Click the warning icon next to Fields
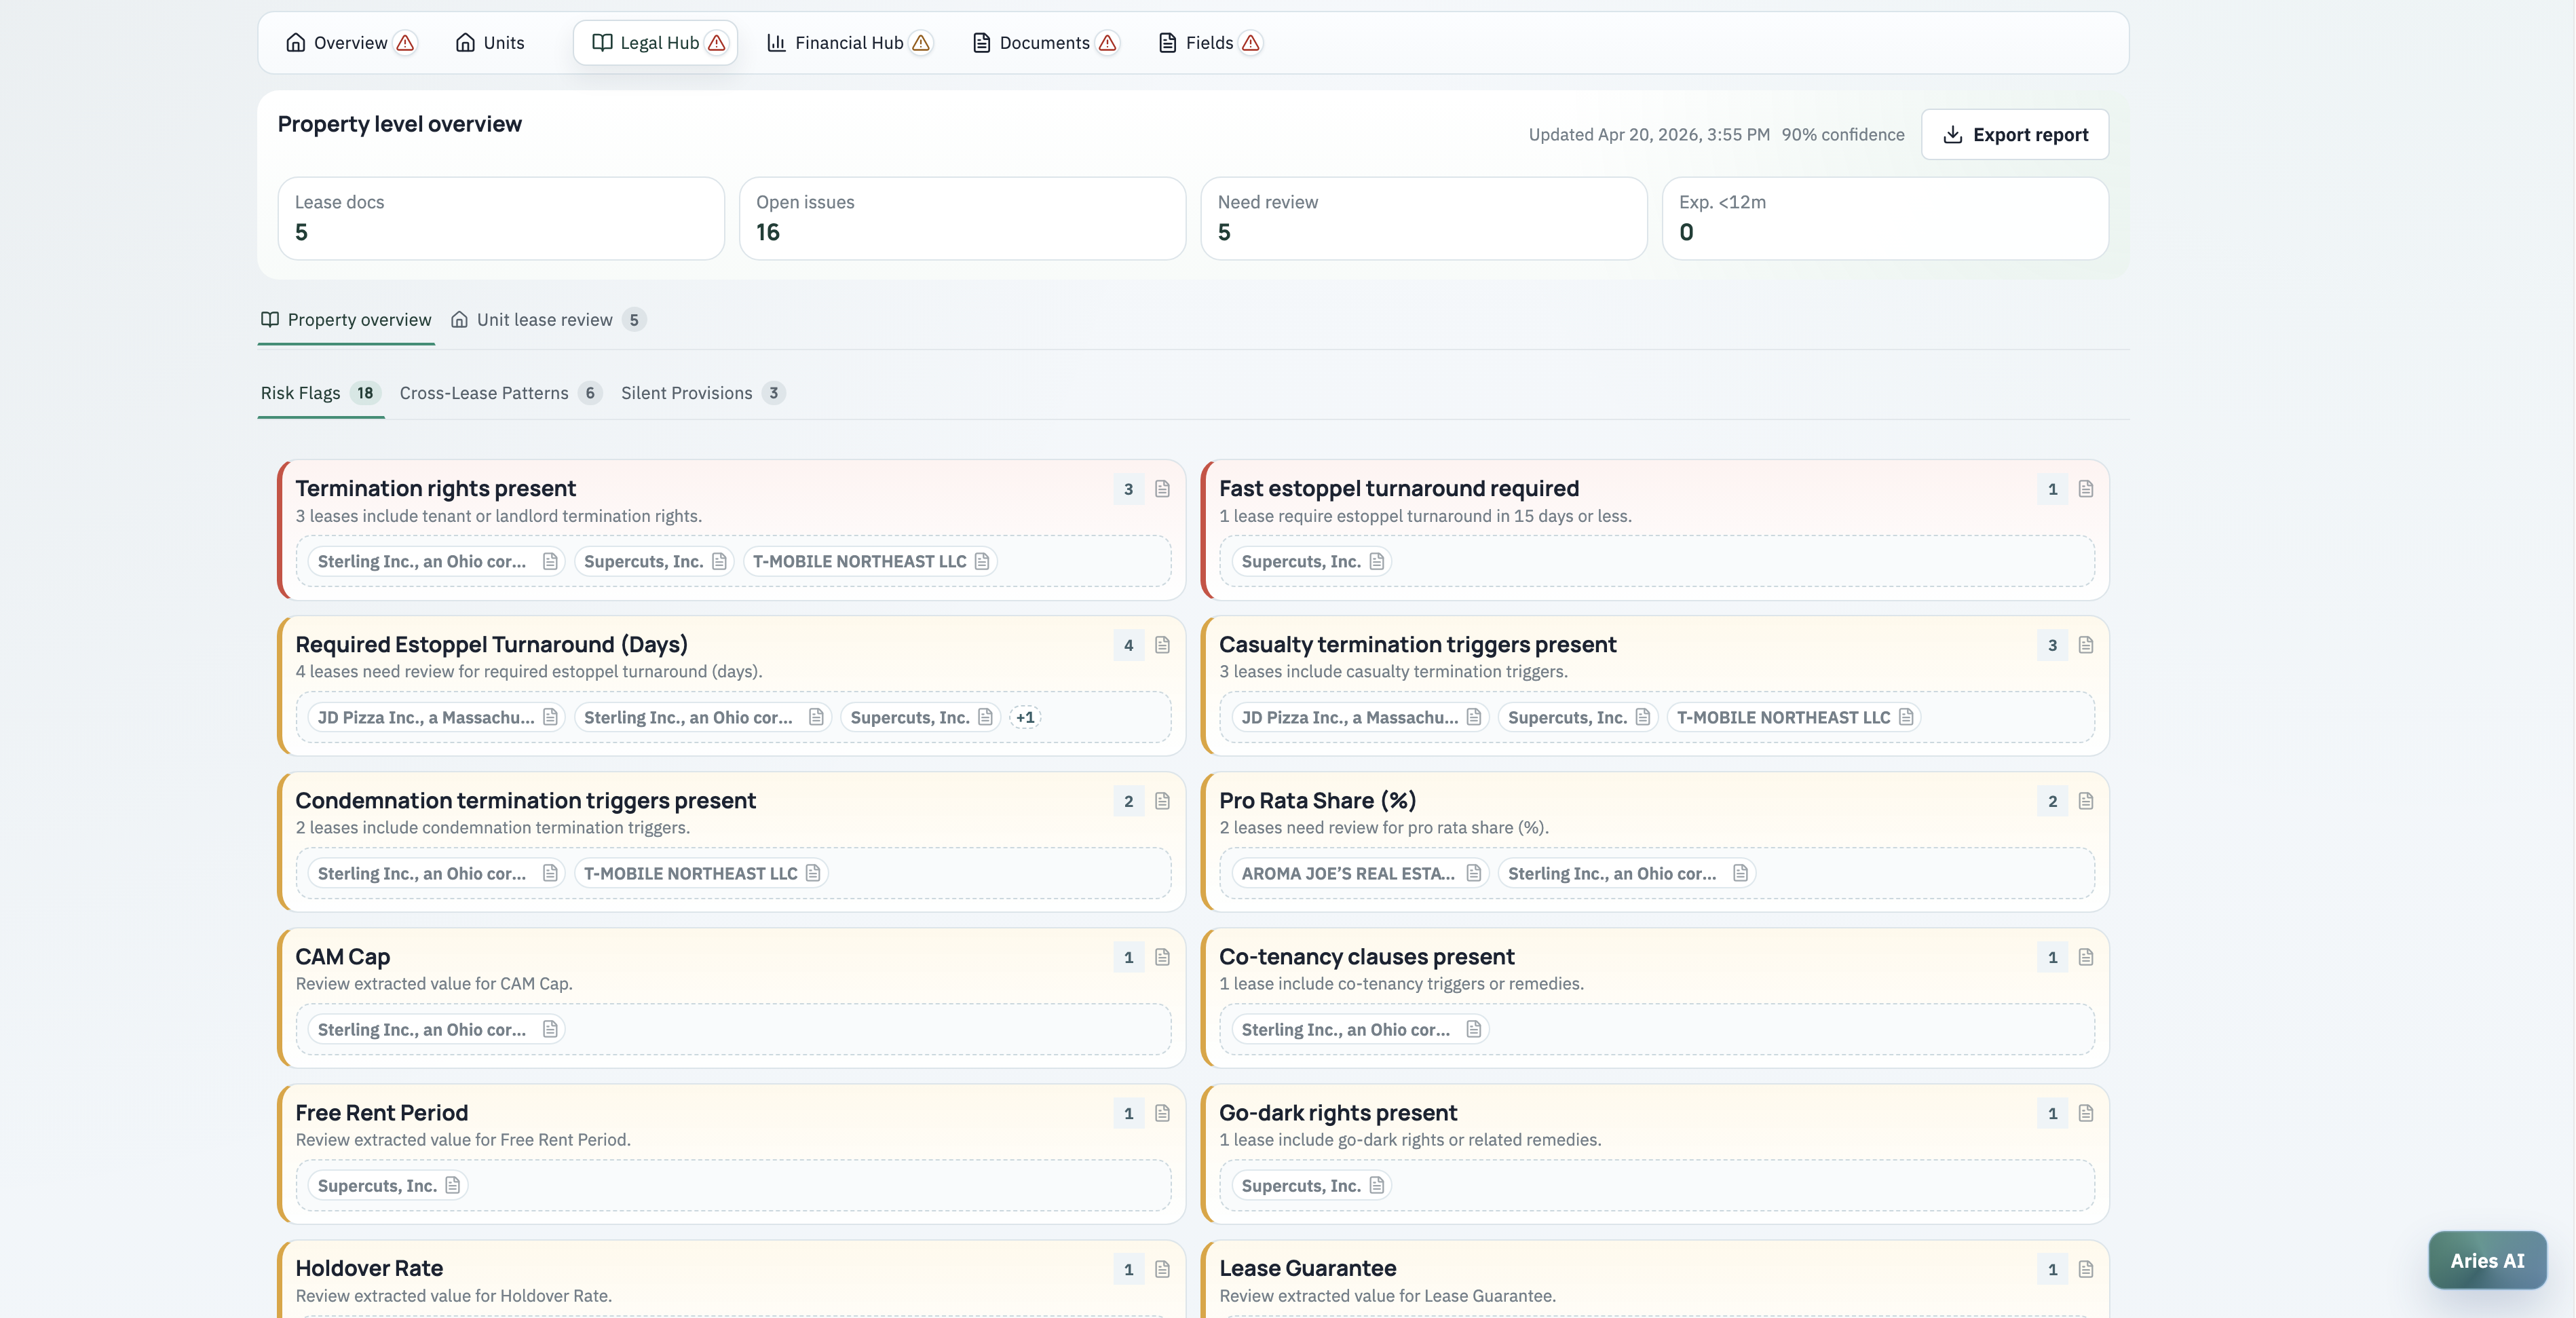 [x=1249, y=43]
